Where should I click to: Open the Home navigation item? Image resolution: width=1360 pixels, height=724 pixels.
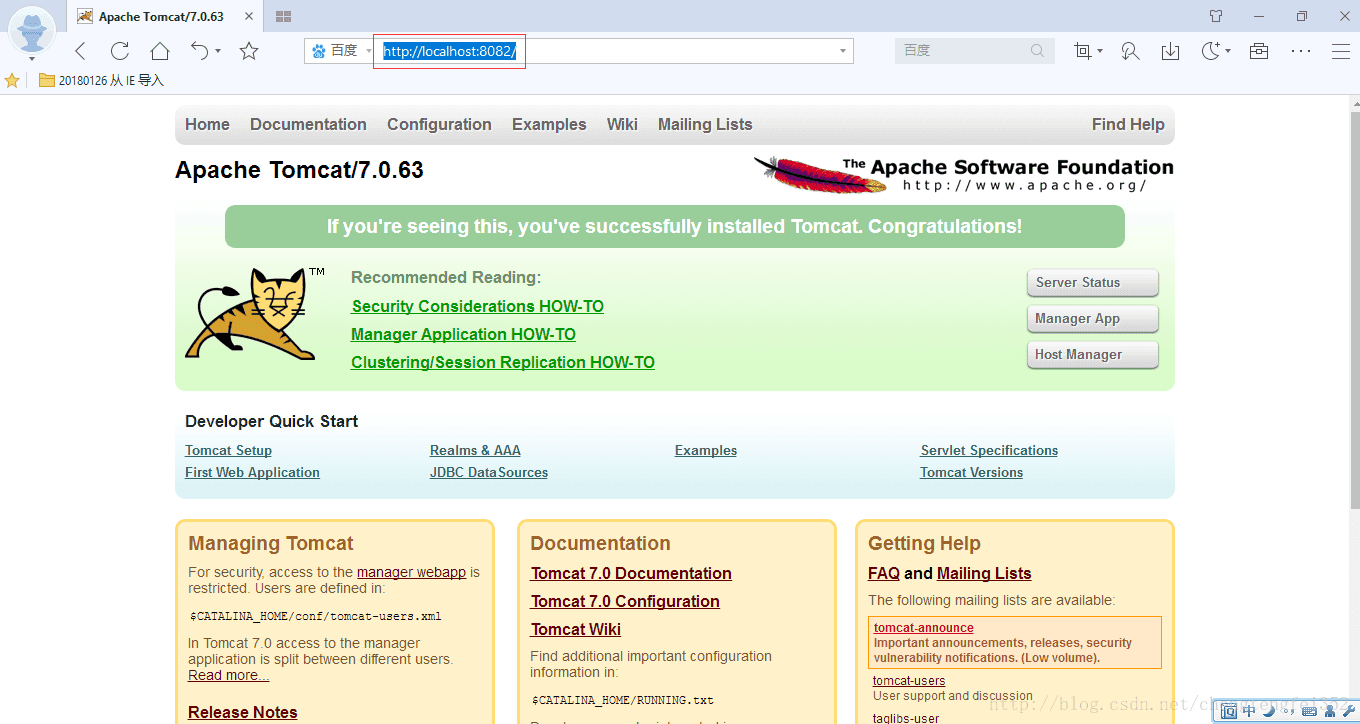[207, 124]
